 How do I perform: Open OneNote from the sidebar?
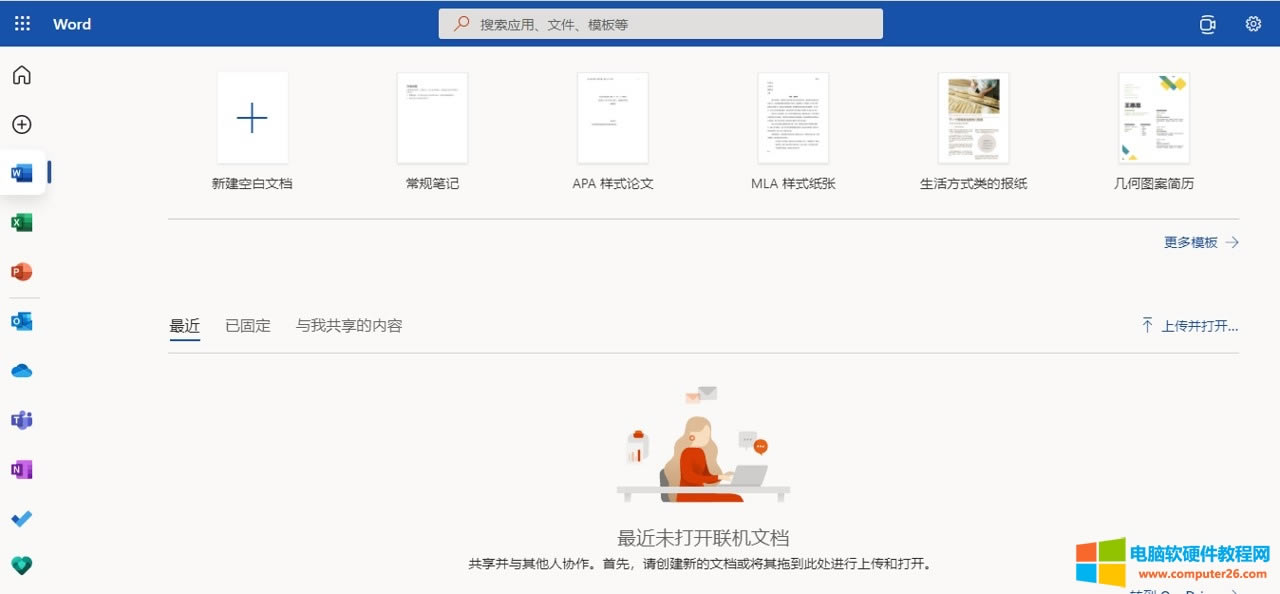[22, 469]
